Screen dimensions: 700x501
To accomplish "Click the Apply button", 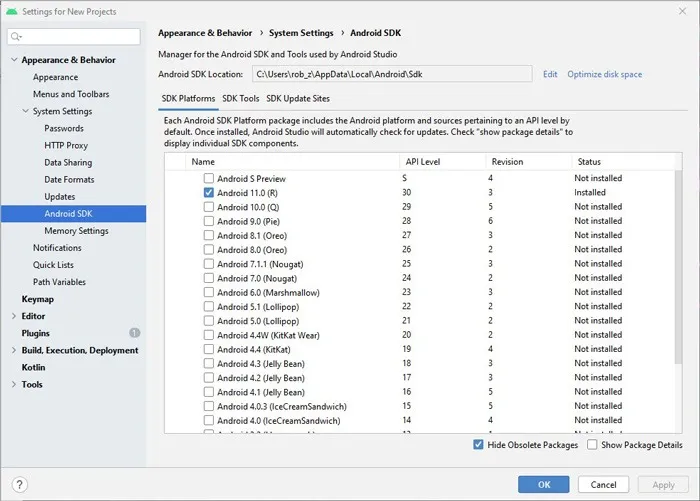I will coord(663,484).
